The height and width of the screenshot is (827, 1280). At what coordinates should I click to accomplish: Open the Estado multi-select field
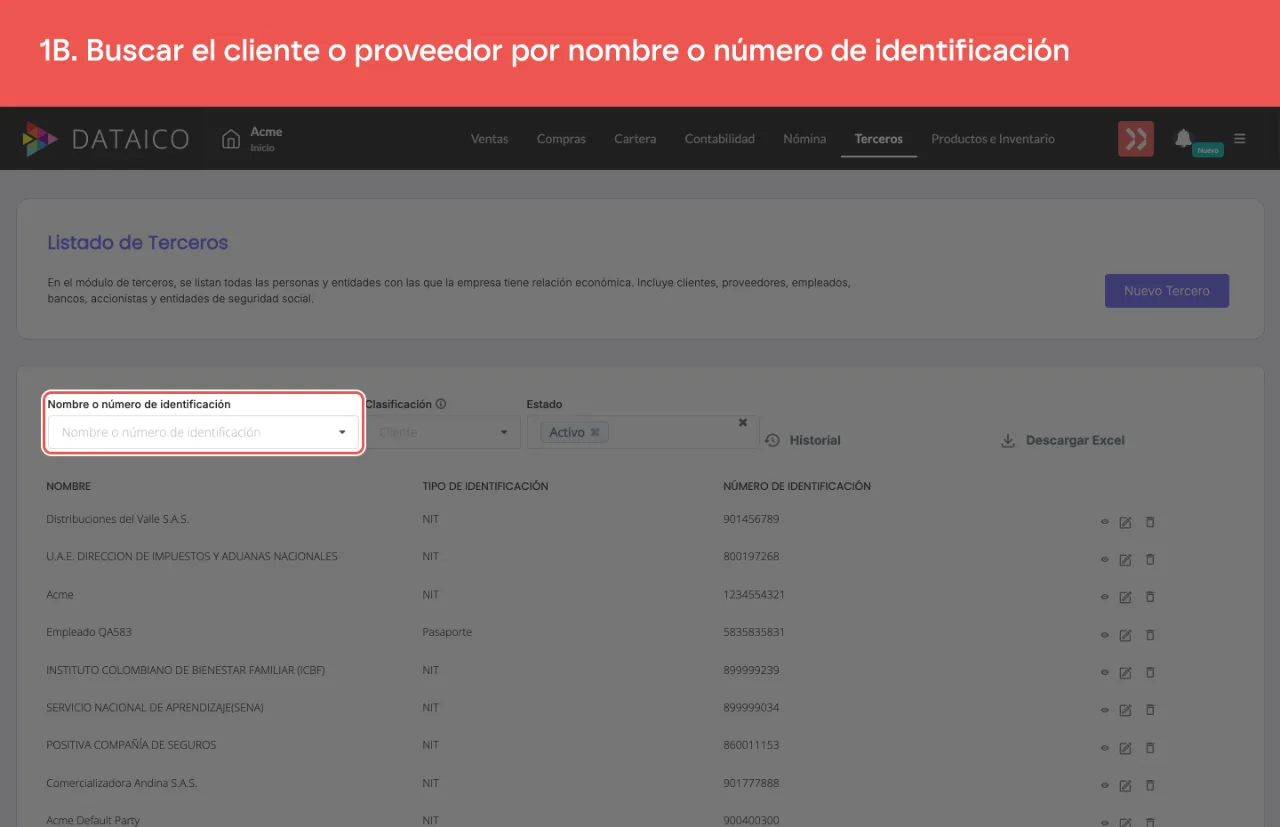coord(643,432)
